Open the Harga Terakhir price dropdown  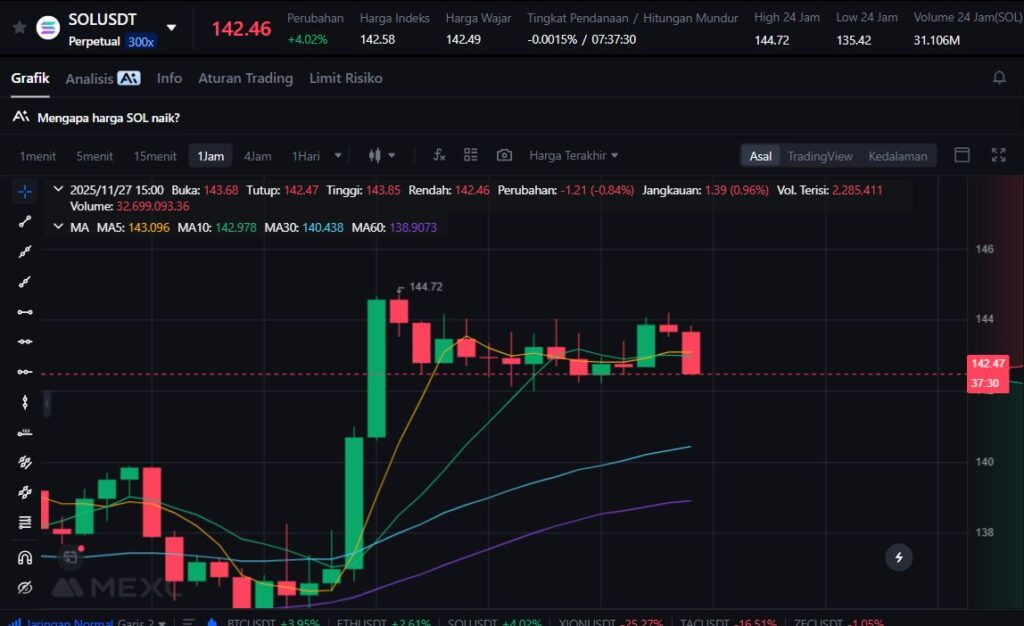coord(573,155)
